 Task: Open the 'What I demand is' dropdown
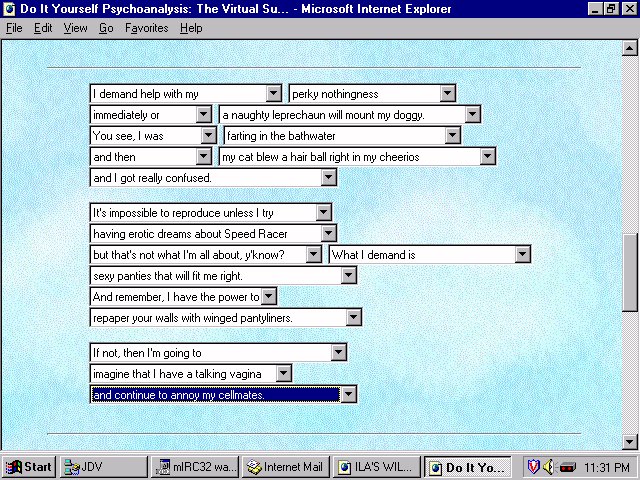(x=522, y=255)
